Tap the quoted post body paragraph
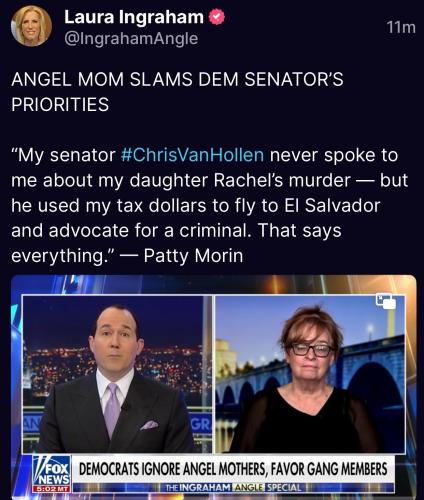This screenshot has width=424, height=500. (x=209, y=206)
